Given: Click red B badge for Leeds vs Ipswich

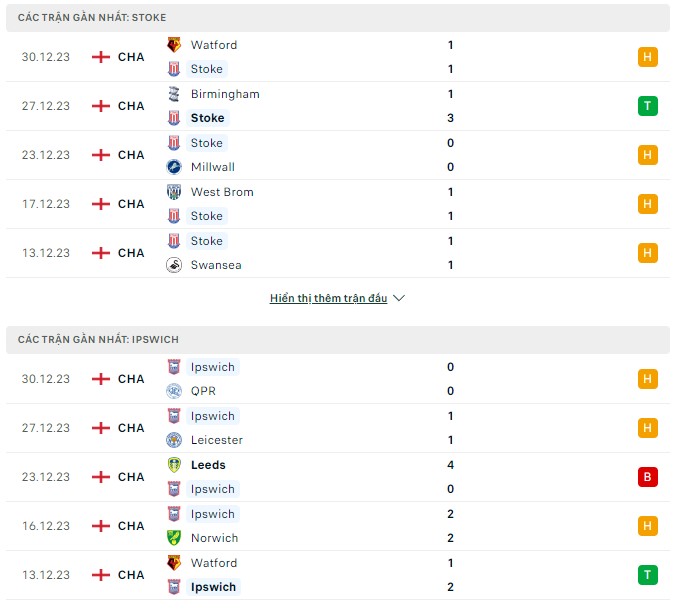Looking at the screenshot, I should 647,476.
